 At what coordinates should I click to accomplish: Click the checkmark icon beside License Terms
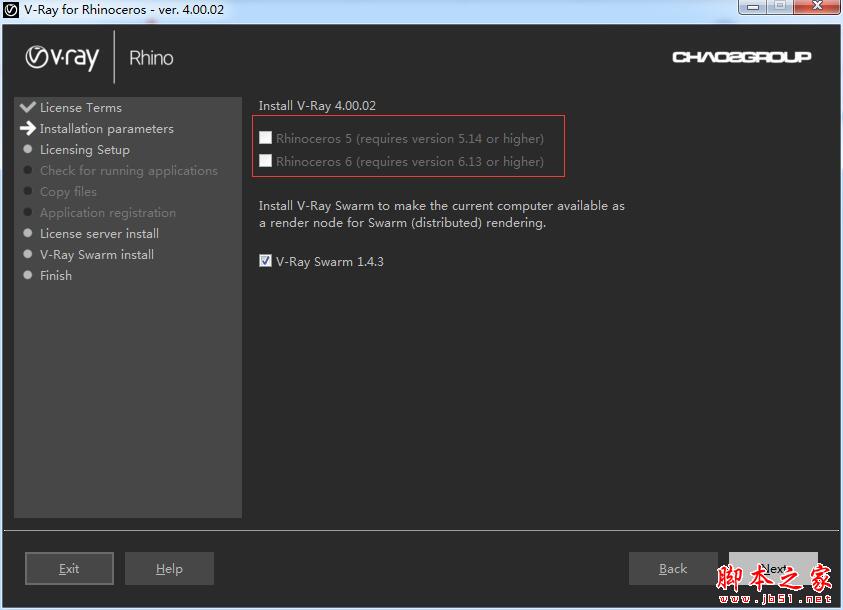pyautogui.click(x=28, y=107)
